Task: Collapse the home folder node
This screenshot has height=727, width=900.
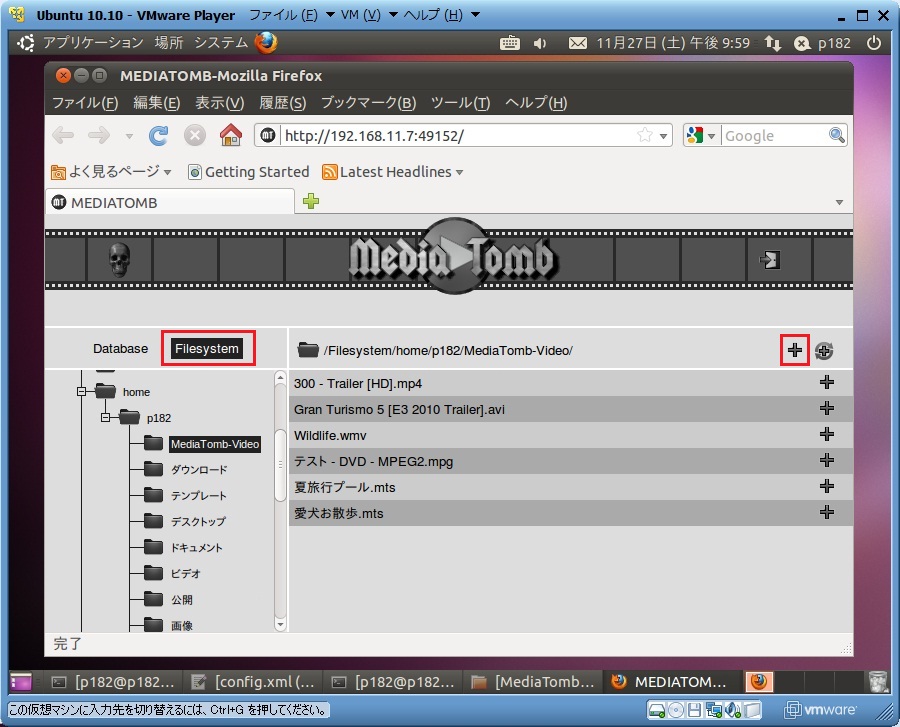Action: [x=82, y=391]
